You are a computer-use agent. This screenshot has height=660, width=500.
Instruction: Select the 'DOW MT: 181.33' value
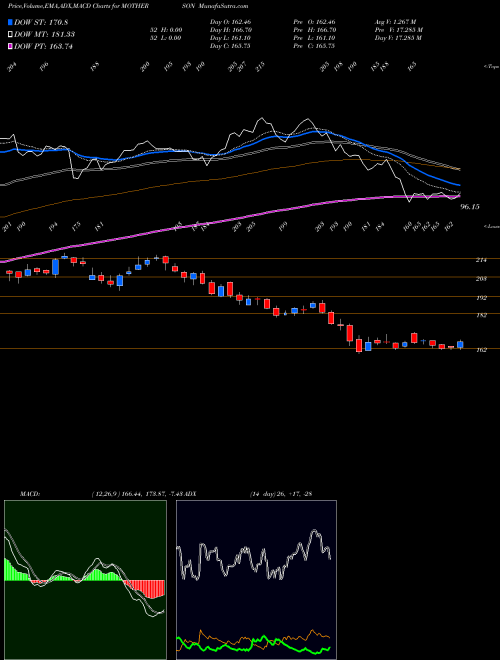45,35
